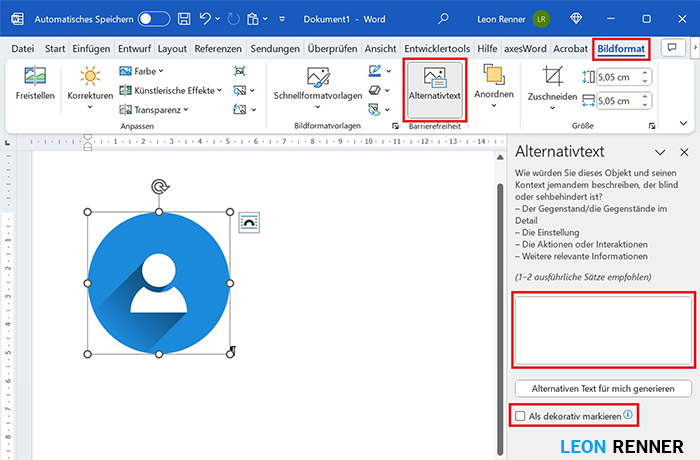Click into the alt text description field

(602, 330)
